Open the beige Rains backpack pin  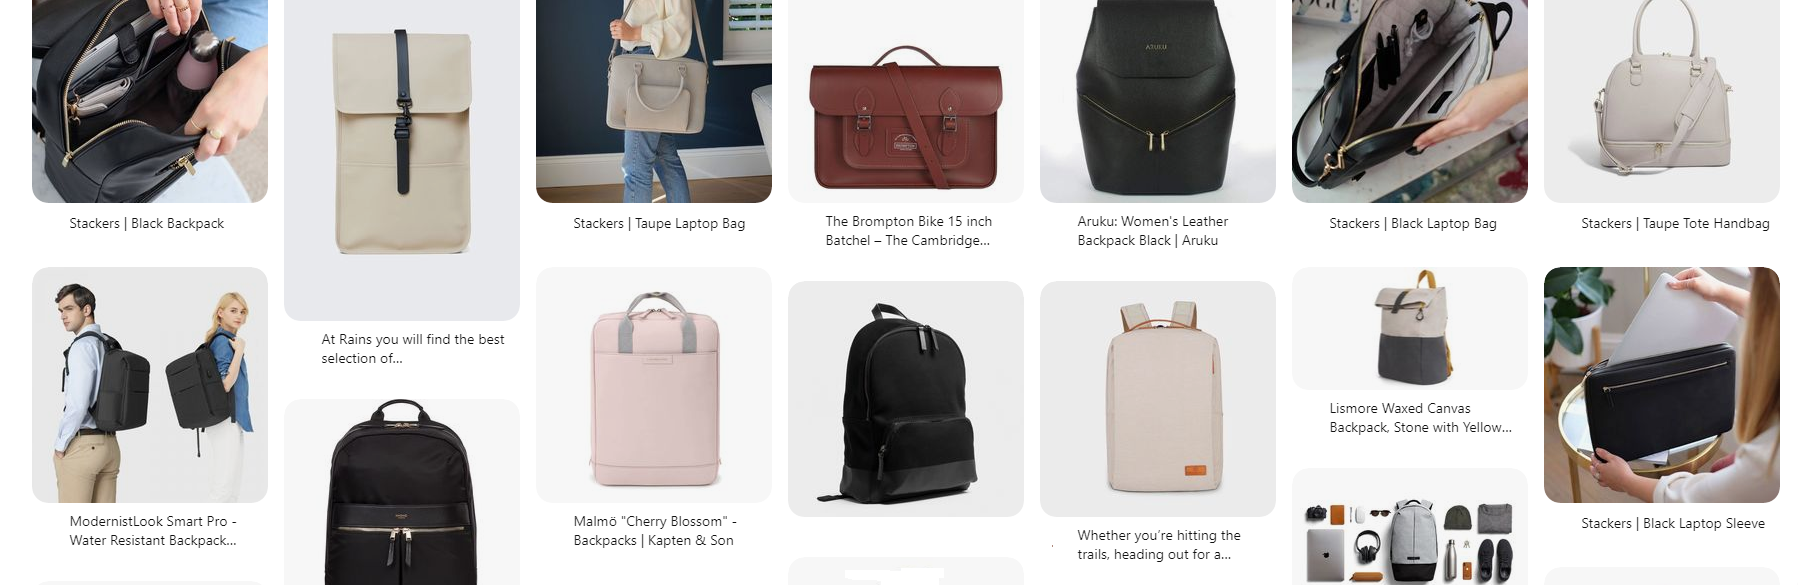click(402, 160)
